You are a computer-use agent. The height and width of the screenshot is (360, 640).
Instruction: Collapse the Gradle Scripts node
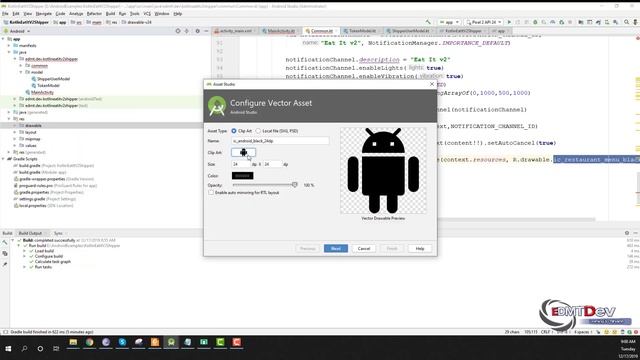pyautogui.click(x=3, y=159)
